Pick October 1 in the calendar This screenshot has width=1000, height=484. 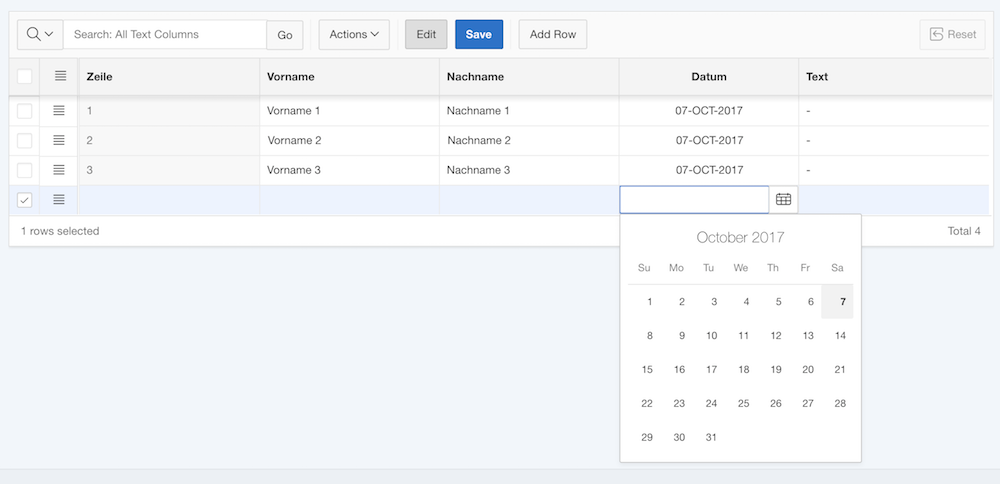click(644, 302)
